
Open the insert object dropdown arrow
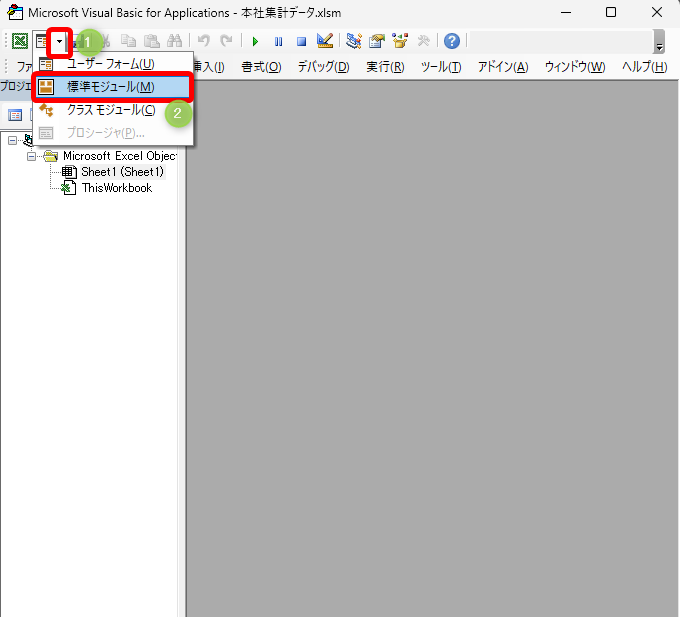[x=60, y=41]
